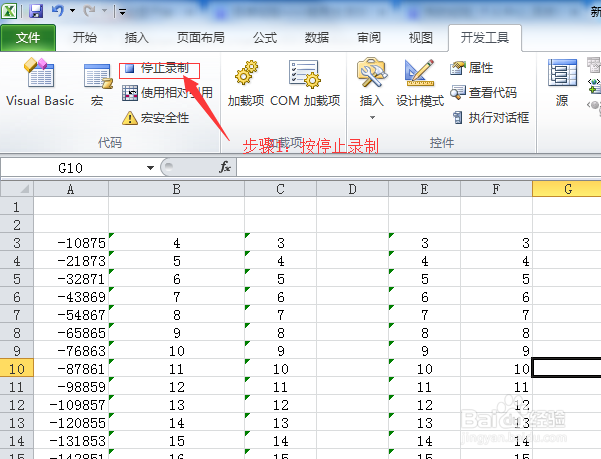Click cell containing -10875
Viewport: 601px width, 459px height.
click(x=71, y=243)
